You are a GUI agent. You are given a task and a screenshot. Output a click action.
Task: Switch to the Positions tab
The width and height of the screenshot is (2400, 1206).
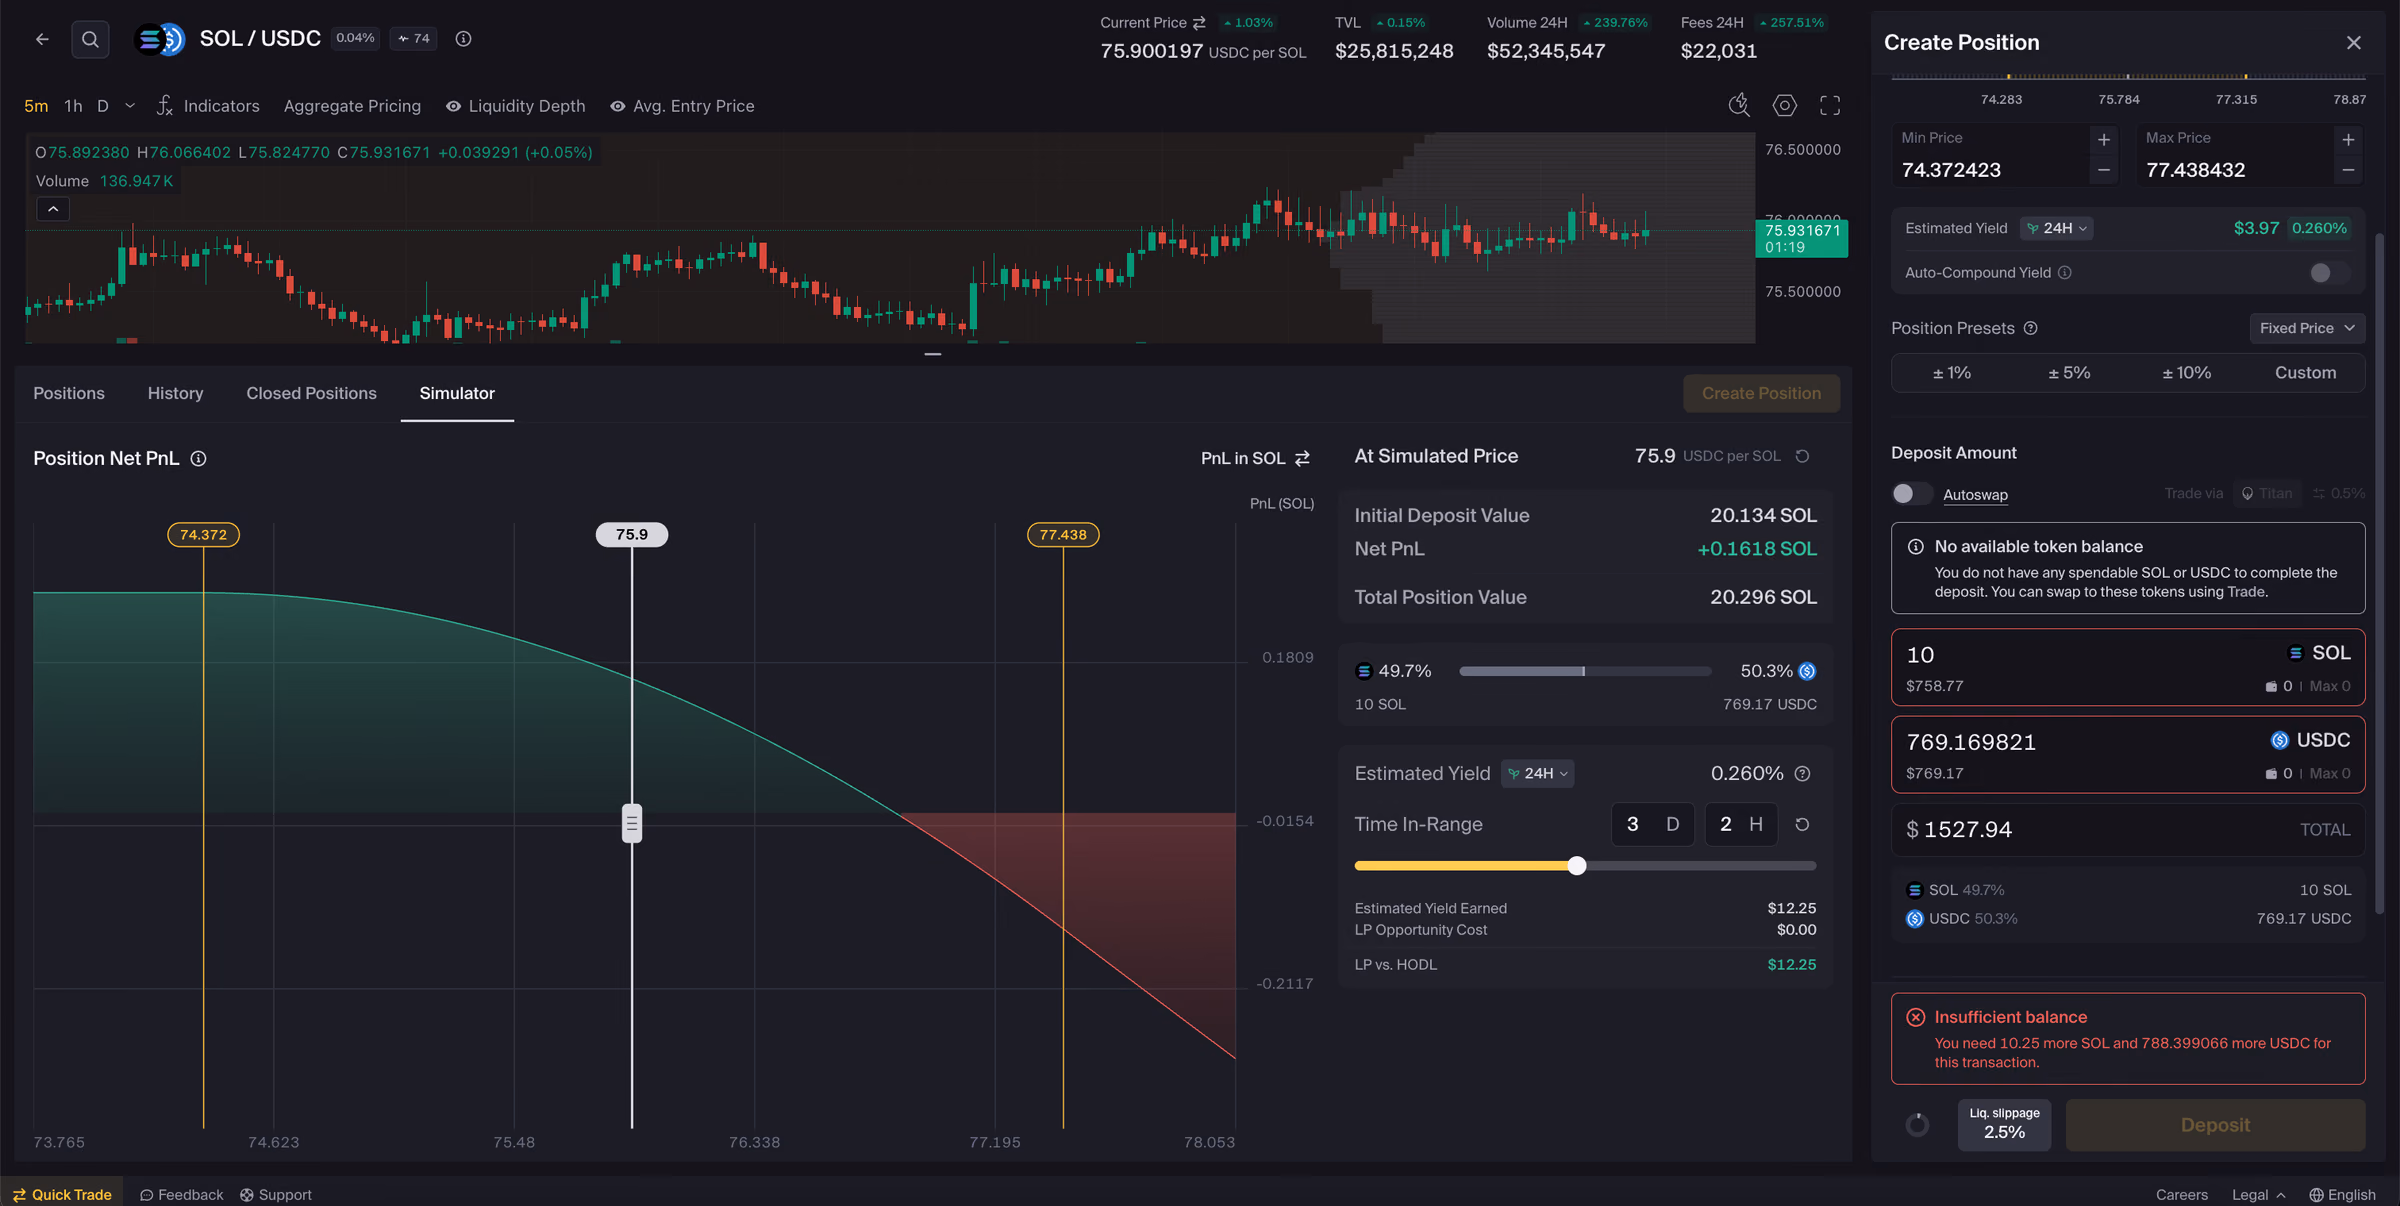tap(69, 393)
